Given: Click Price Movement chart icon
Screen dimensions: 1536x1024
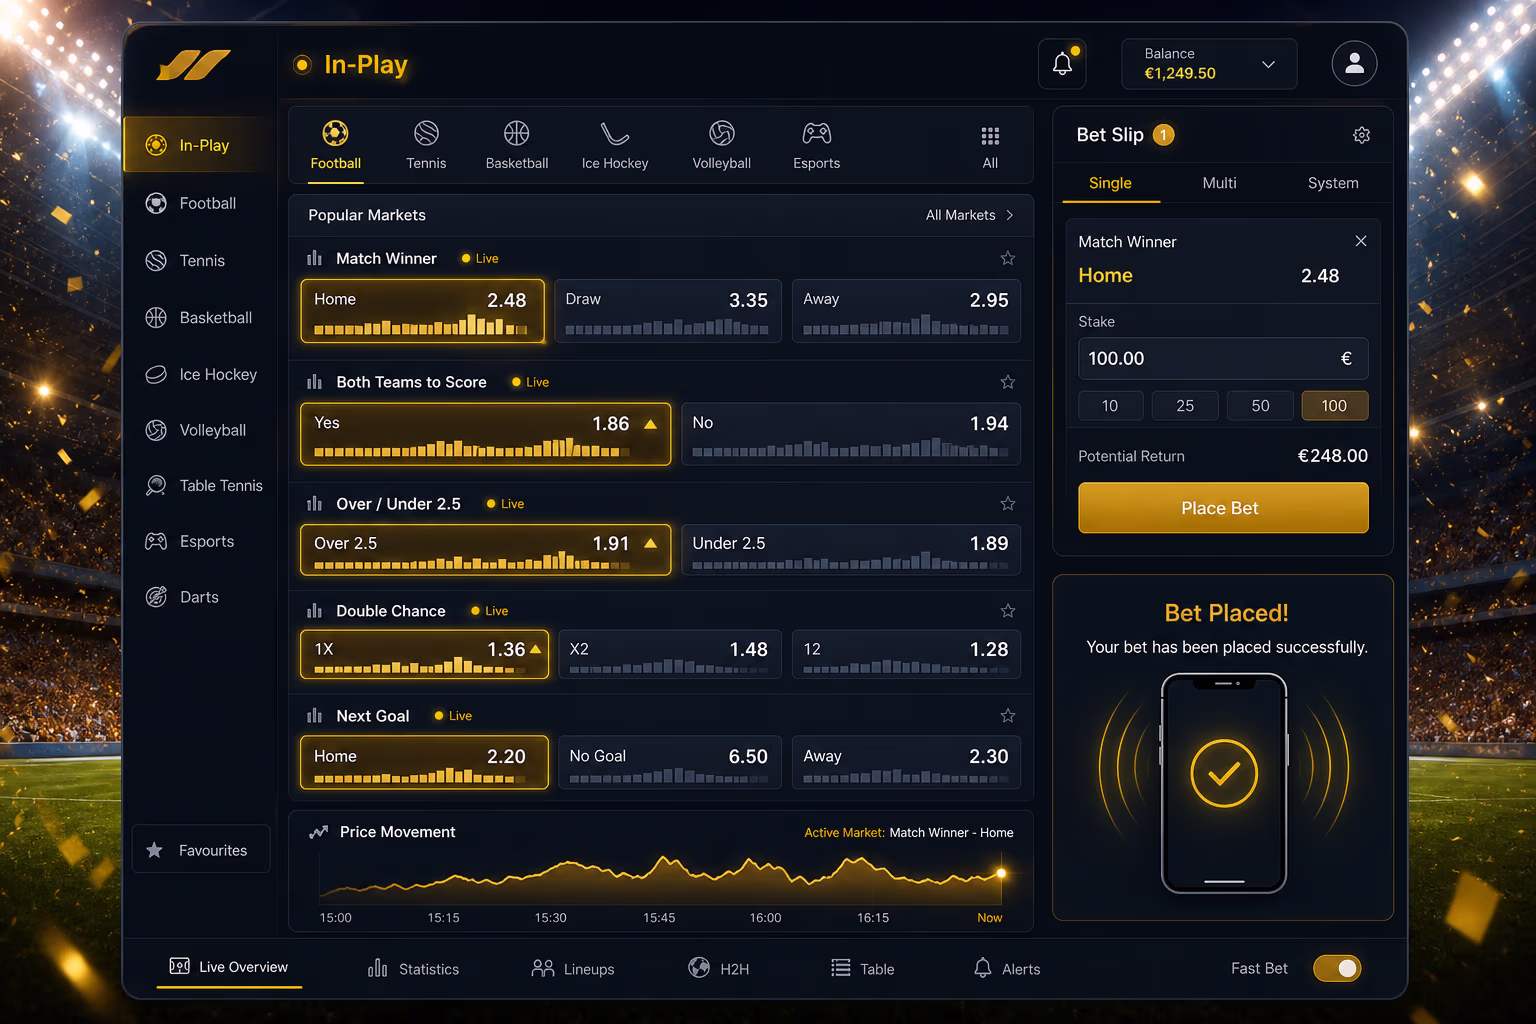Looking at the screenshot, I should tap(318, 832).
